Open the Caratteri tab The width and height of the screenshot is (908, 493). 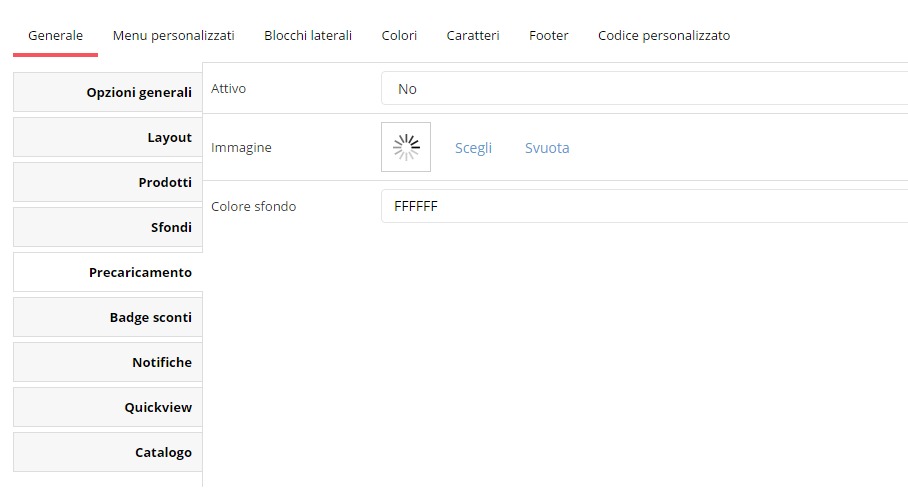(473, 35)
